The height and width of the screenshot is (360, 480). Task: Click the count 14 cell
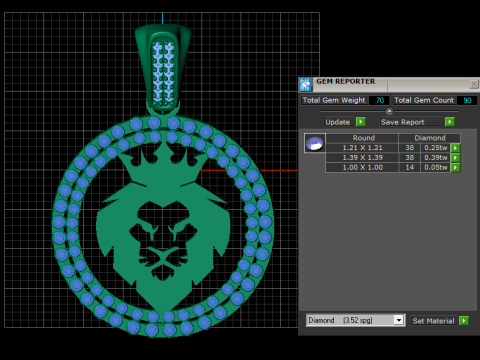coord(410,167)
